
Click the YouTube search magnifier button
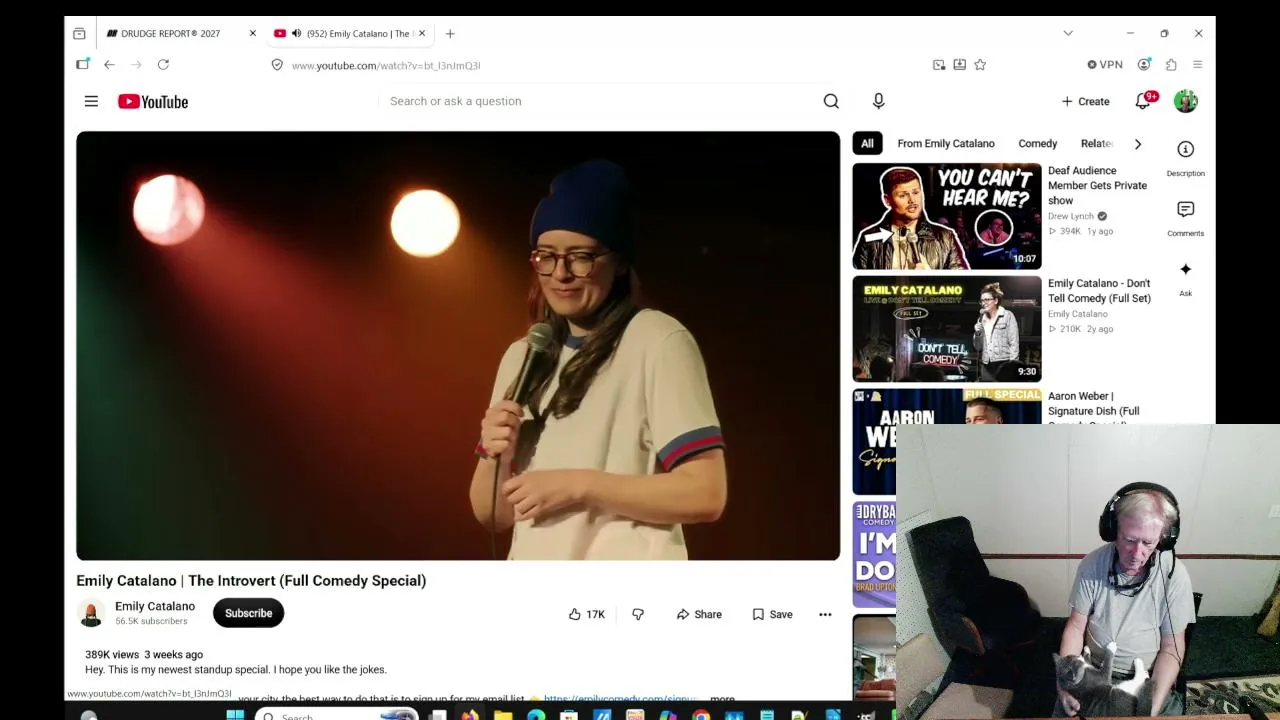click(831, 101)
